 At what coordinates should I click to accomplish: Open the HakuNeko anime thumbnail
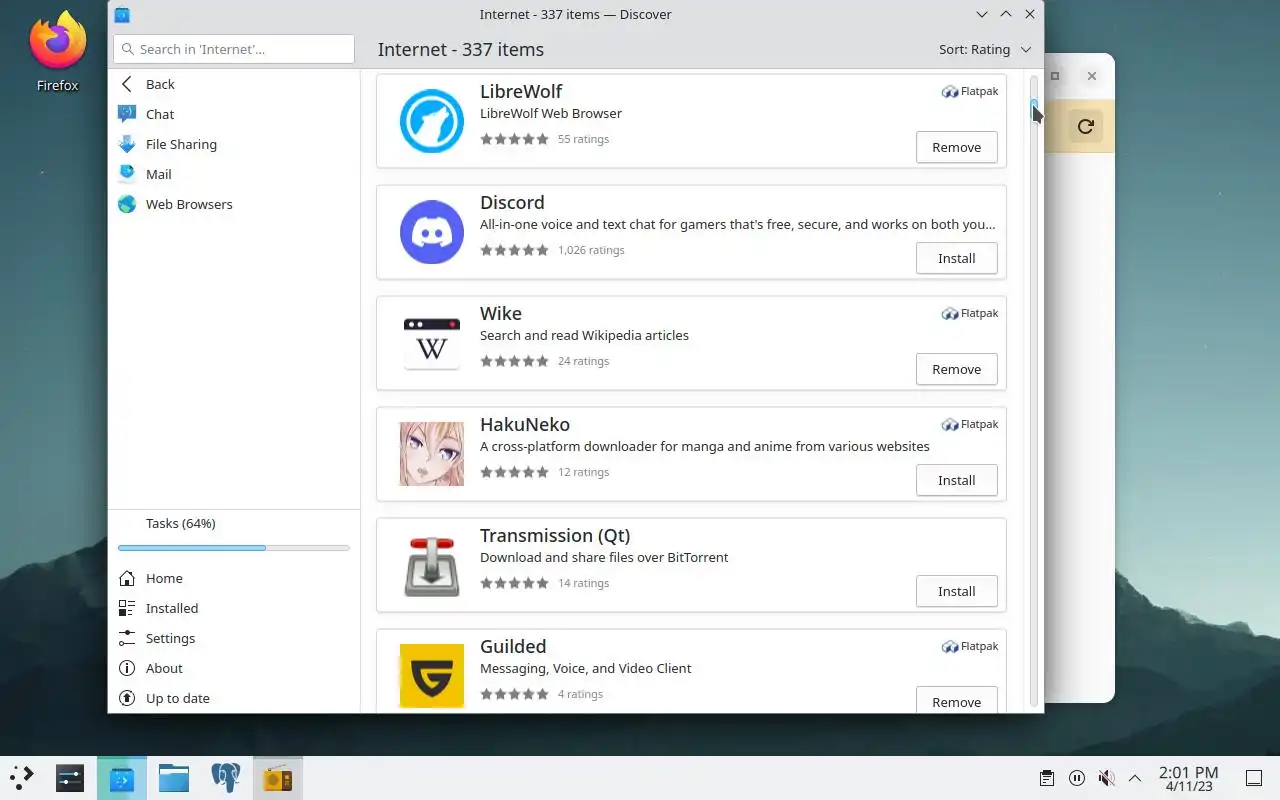[x=432, y=454]
